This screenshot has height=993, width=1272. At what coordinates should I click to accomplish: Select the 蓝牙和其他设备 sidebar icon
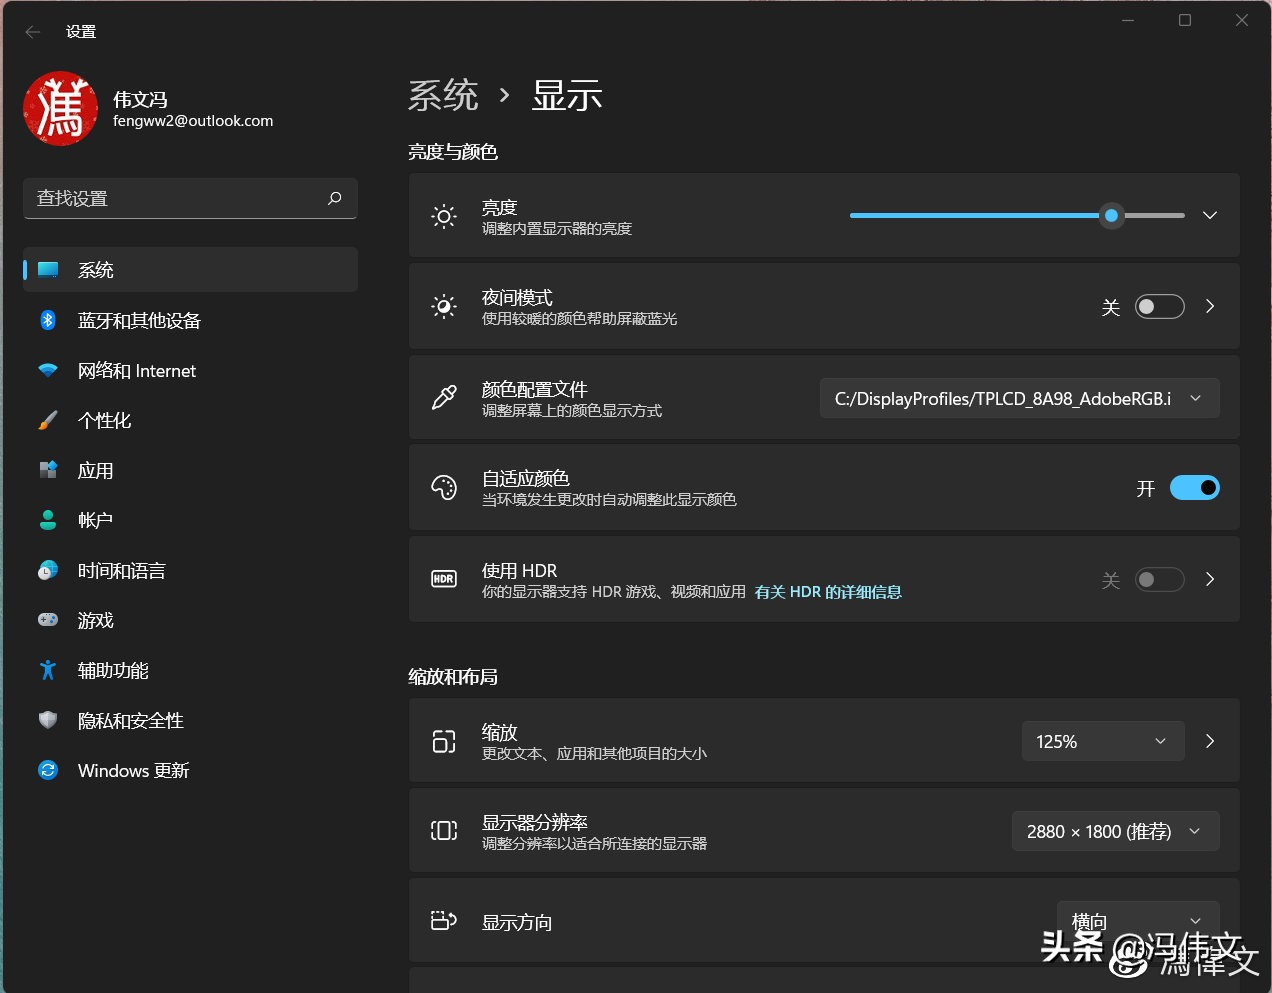[48, 320]
